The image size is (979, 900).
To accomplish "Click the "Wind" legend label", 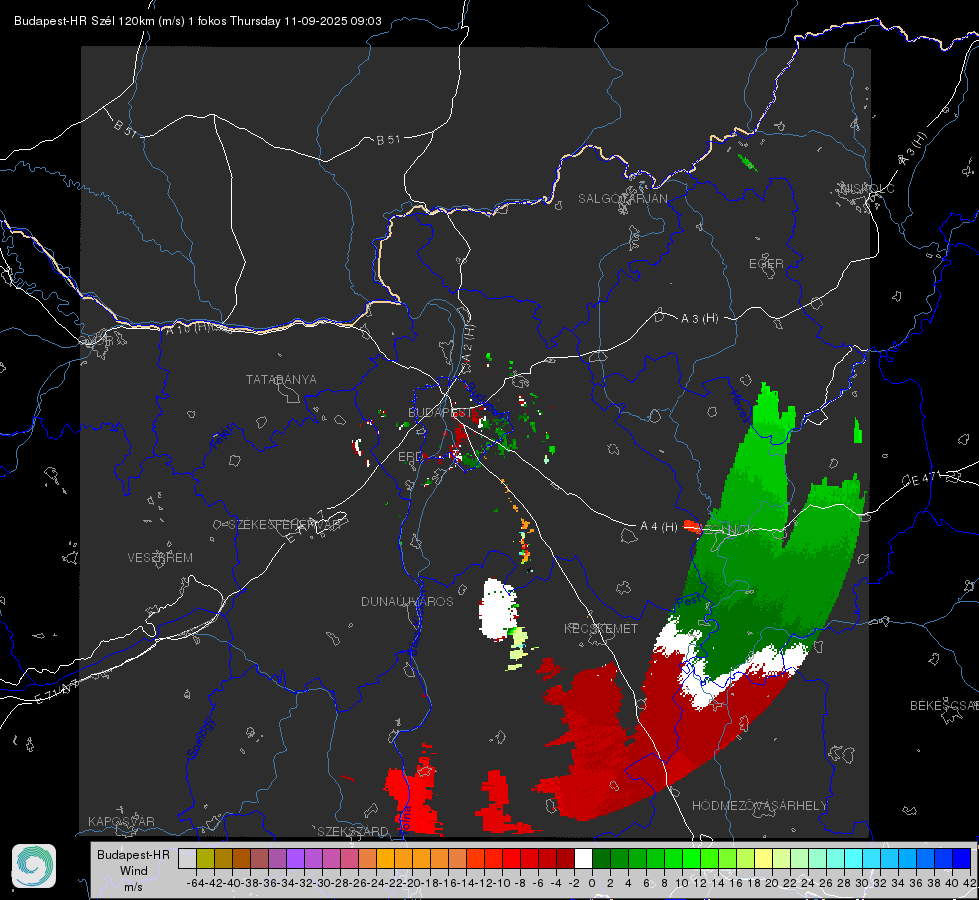I will pos(134,871).
